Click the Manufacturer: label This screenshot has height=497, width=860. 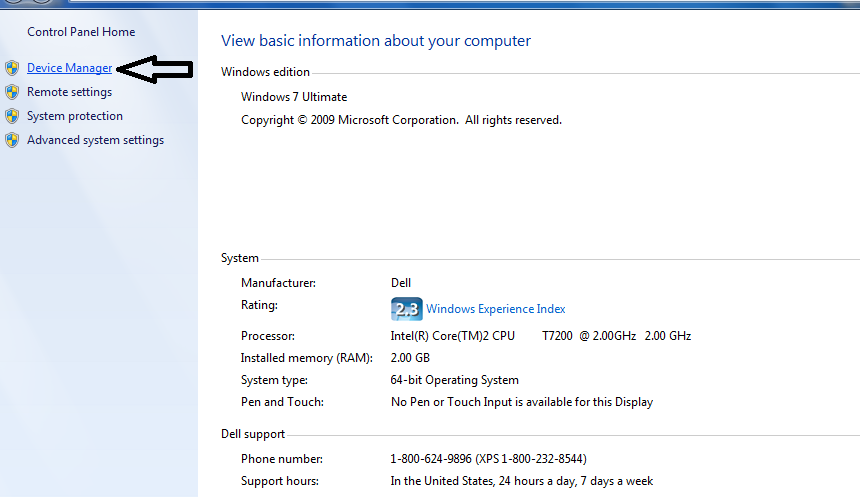coord(278,283)
